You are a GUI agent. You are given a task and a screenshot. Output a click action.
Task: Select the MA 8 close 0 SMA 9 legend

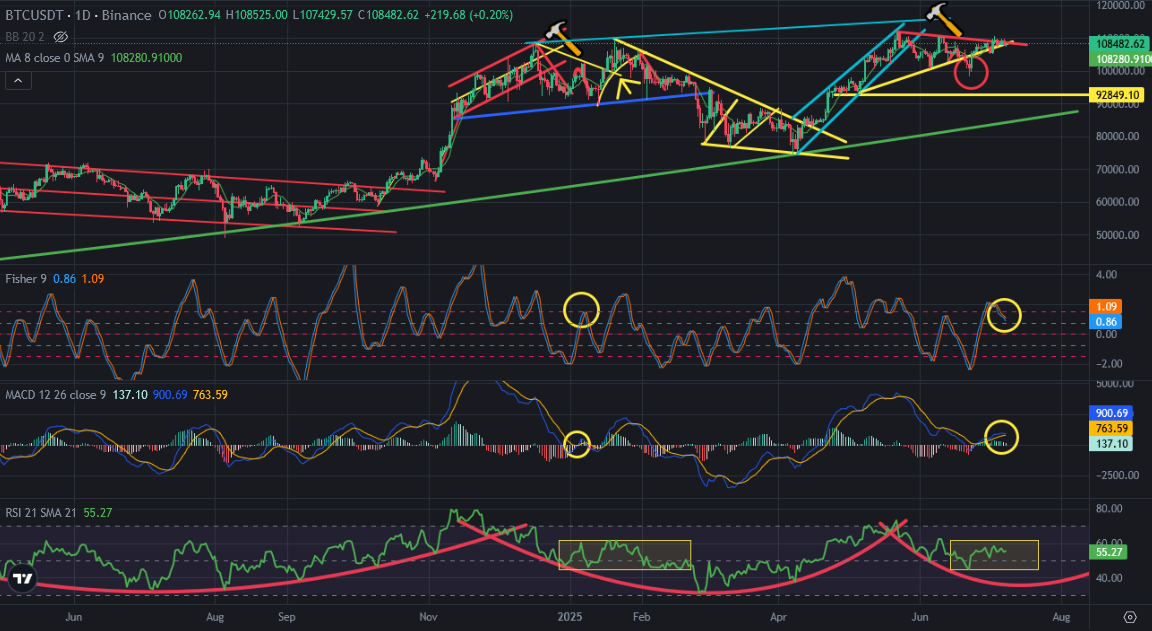(x=56, y=57)
